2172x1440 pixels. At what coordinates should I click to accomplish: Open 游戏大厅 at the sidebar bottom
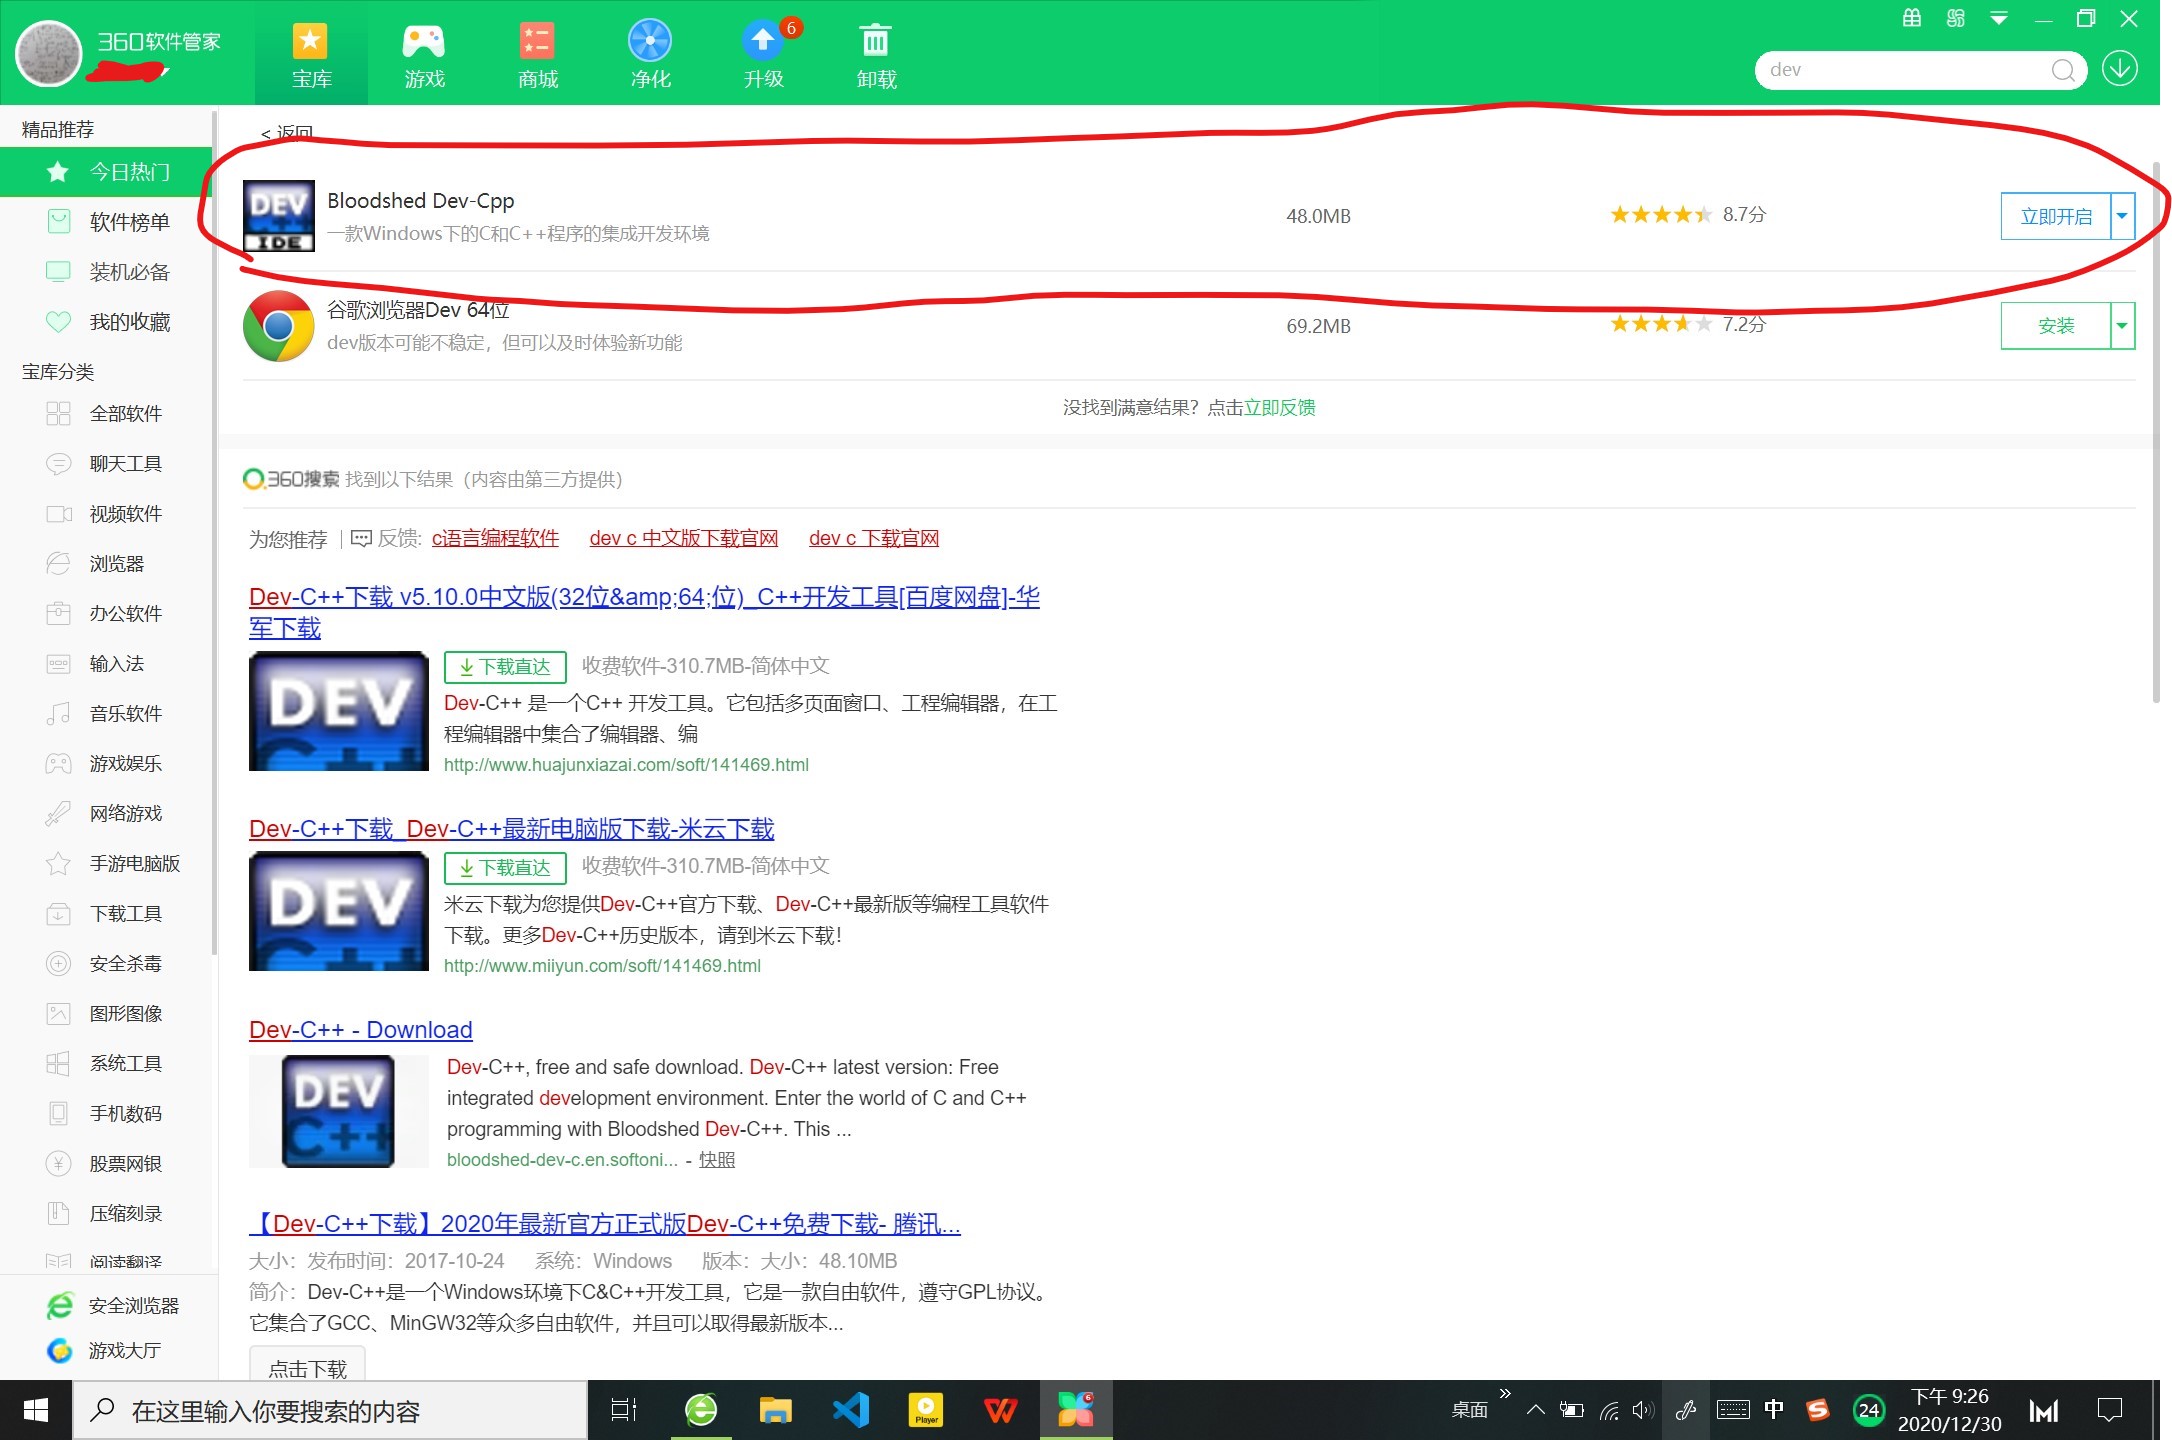click(104, 1351)
